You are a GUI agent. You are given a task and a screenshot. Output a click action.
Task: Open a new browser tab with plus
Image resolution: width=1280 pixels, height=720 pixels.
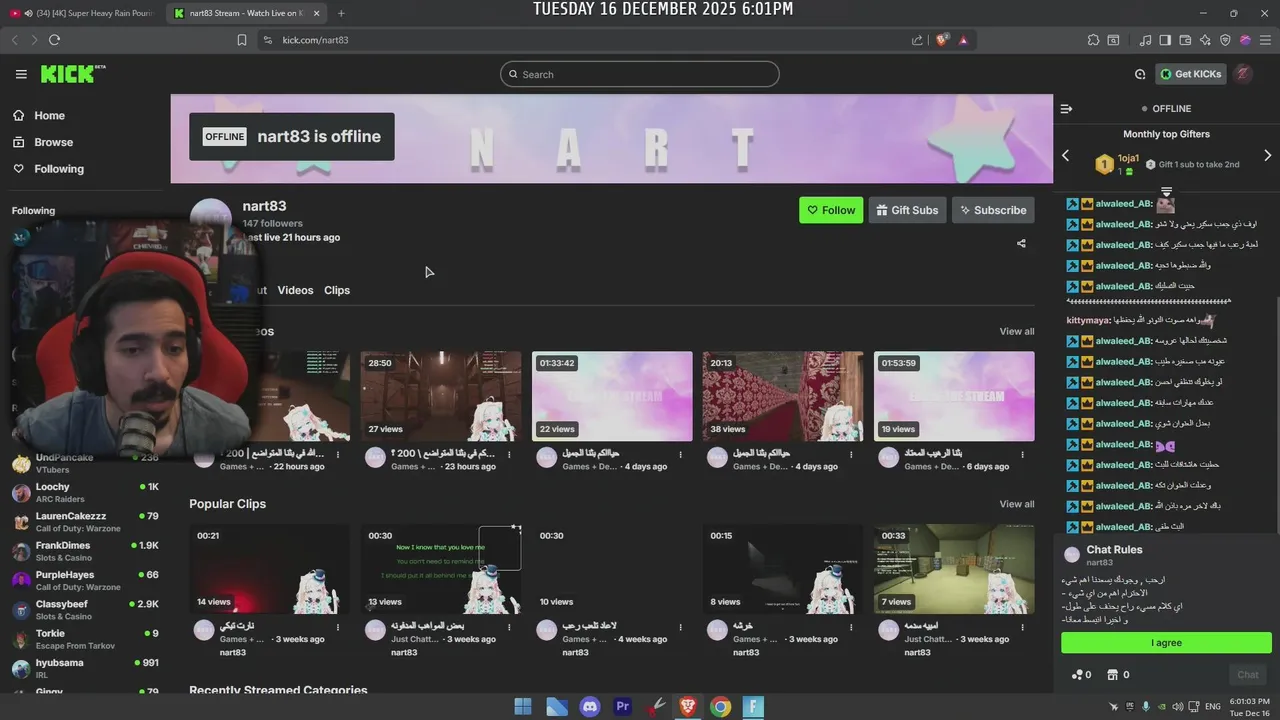coord(341,13)
